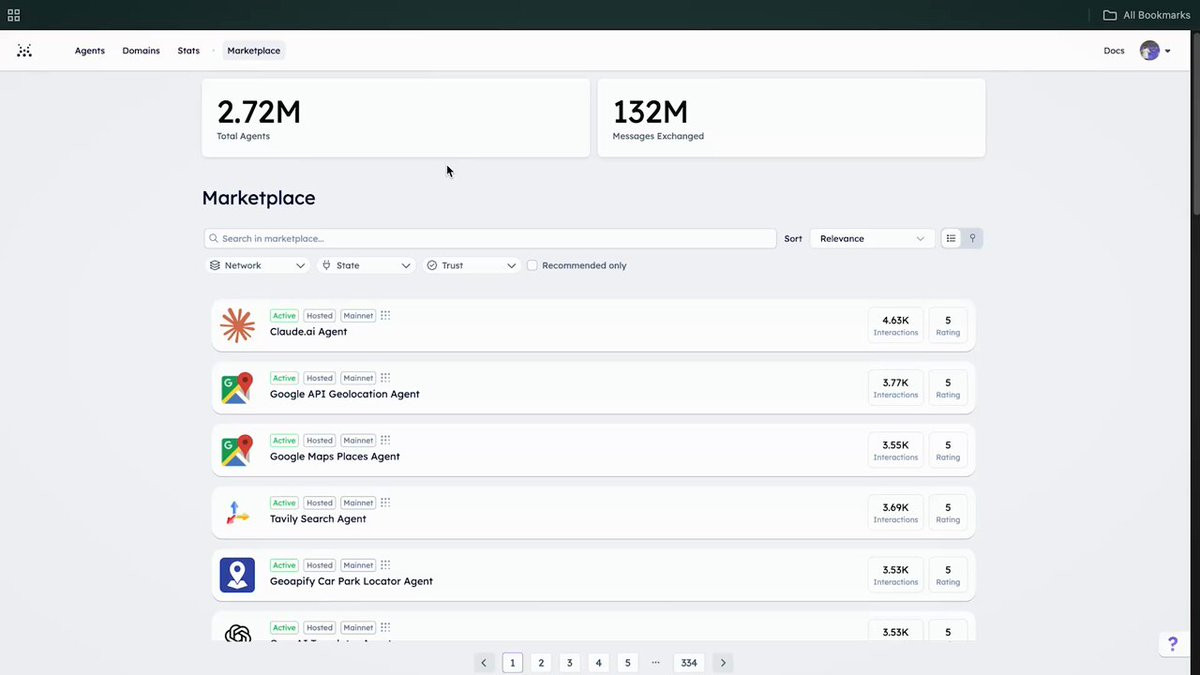Click the Agentverse logo in the top-left
Viewport: 1200px width, 675px height.
[24, 50]
